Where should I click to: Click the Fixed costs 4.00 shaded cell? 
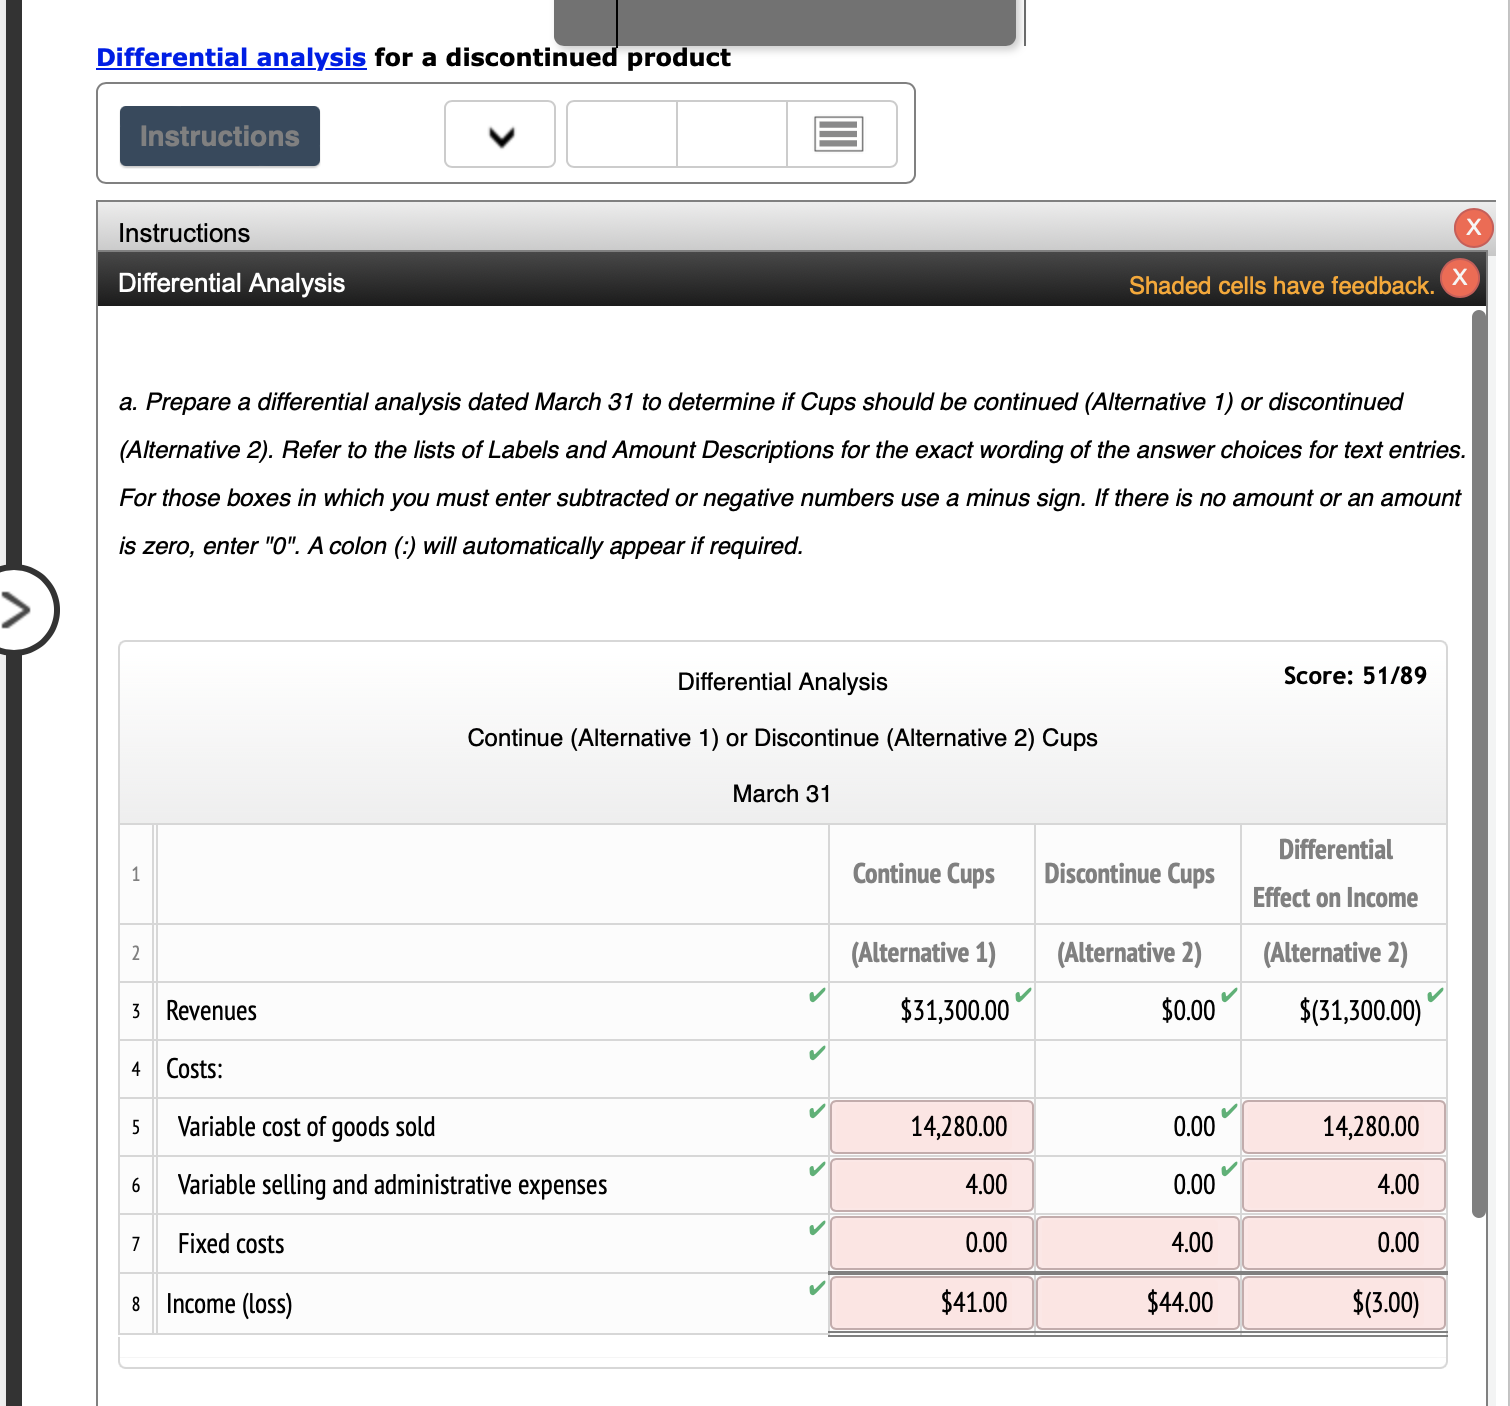click(x=1137, y=1242)
